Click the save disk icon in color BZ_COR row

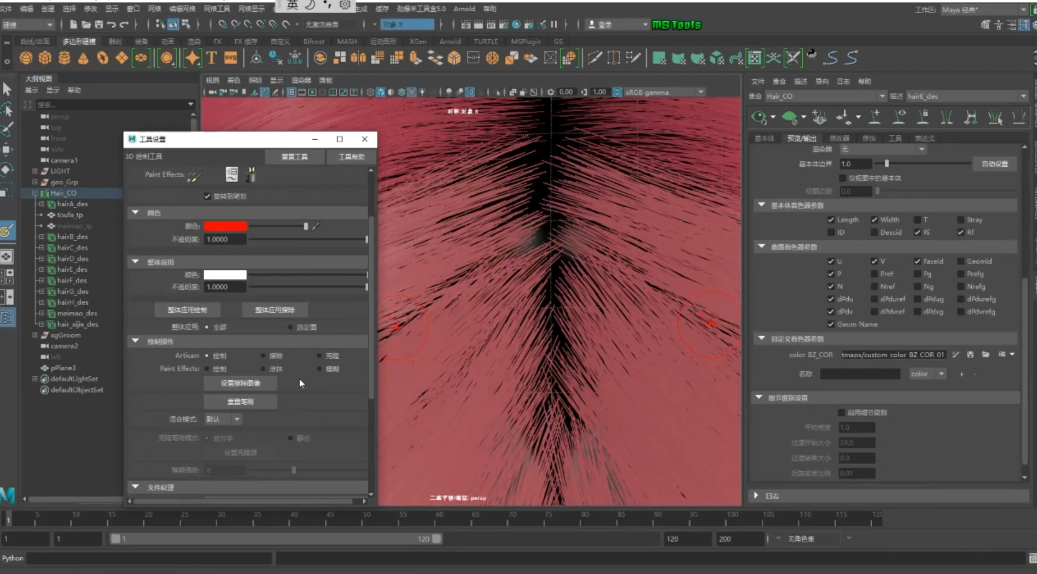tap(970, 354)
